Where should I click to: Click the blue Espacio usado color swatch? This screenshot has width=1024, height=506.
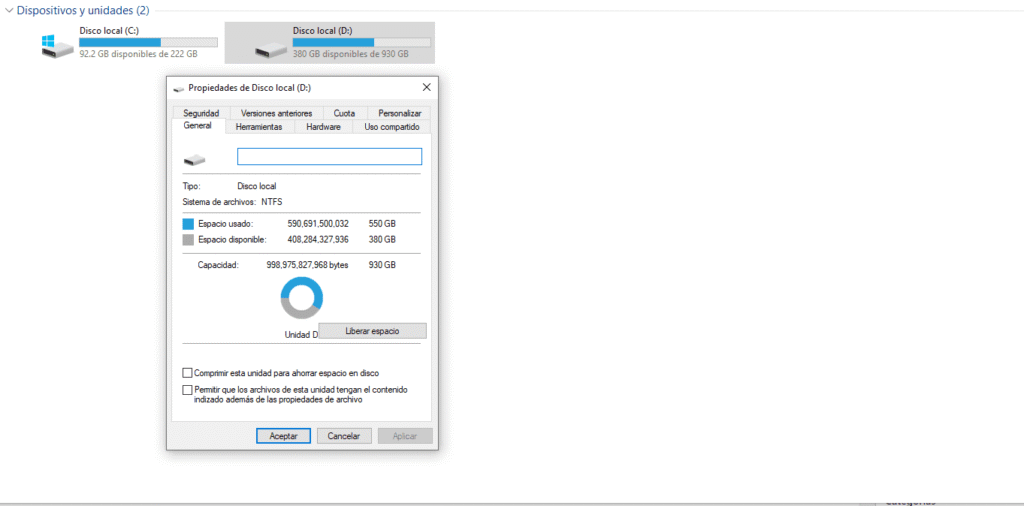coord(189,223)
